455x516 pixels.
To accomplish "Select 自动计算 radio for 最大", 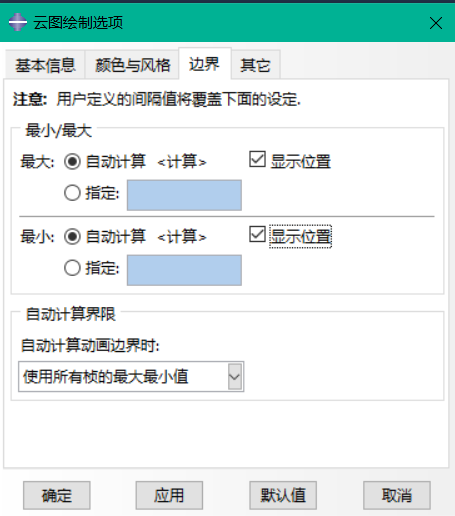I will pos(72,162).
